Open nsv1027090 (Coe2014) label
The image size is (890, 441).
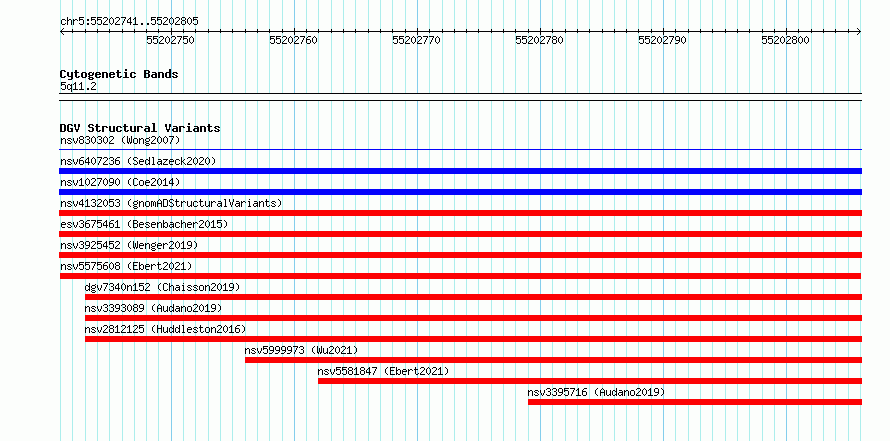coord(120,182)
